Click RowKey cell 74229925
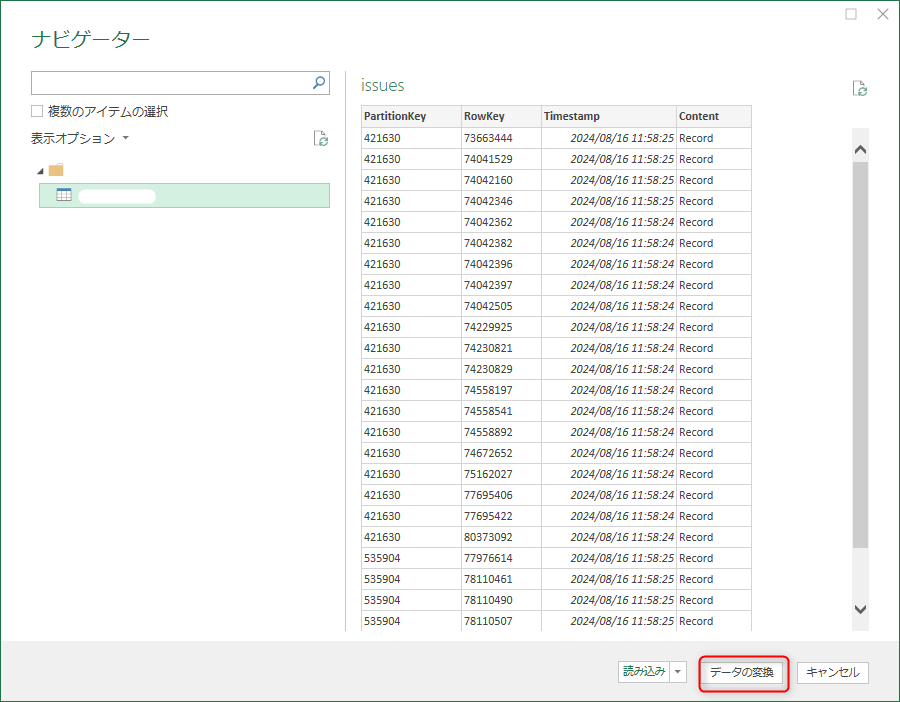The height and width of the screenshot is (702, 900). 501,327
